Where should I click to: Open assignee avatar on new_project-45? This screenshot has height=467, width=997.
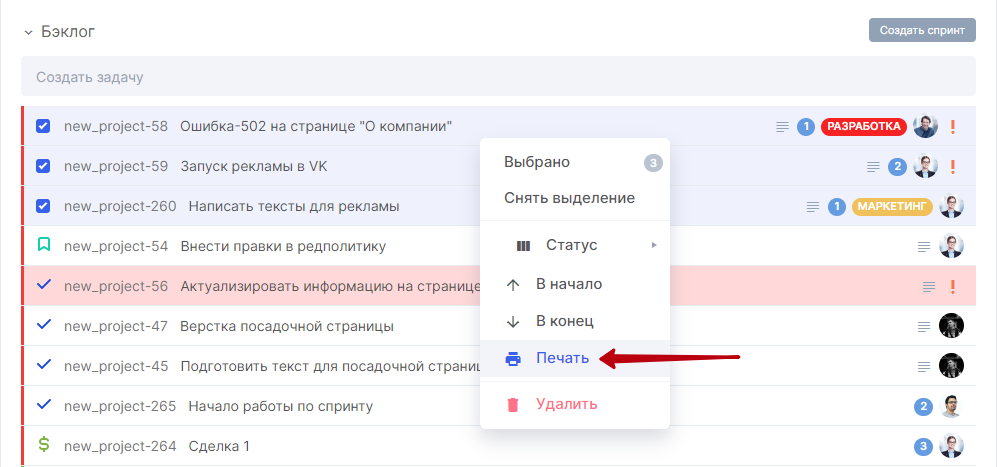(951, 366)
